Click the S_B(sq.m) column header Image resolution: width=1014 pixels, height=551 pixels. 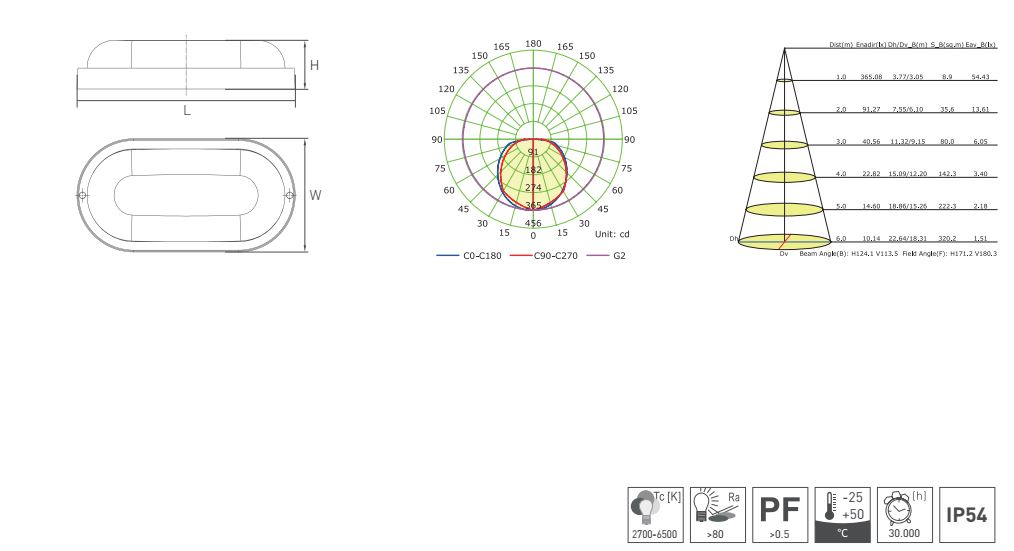947,45
